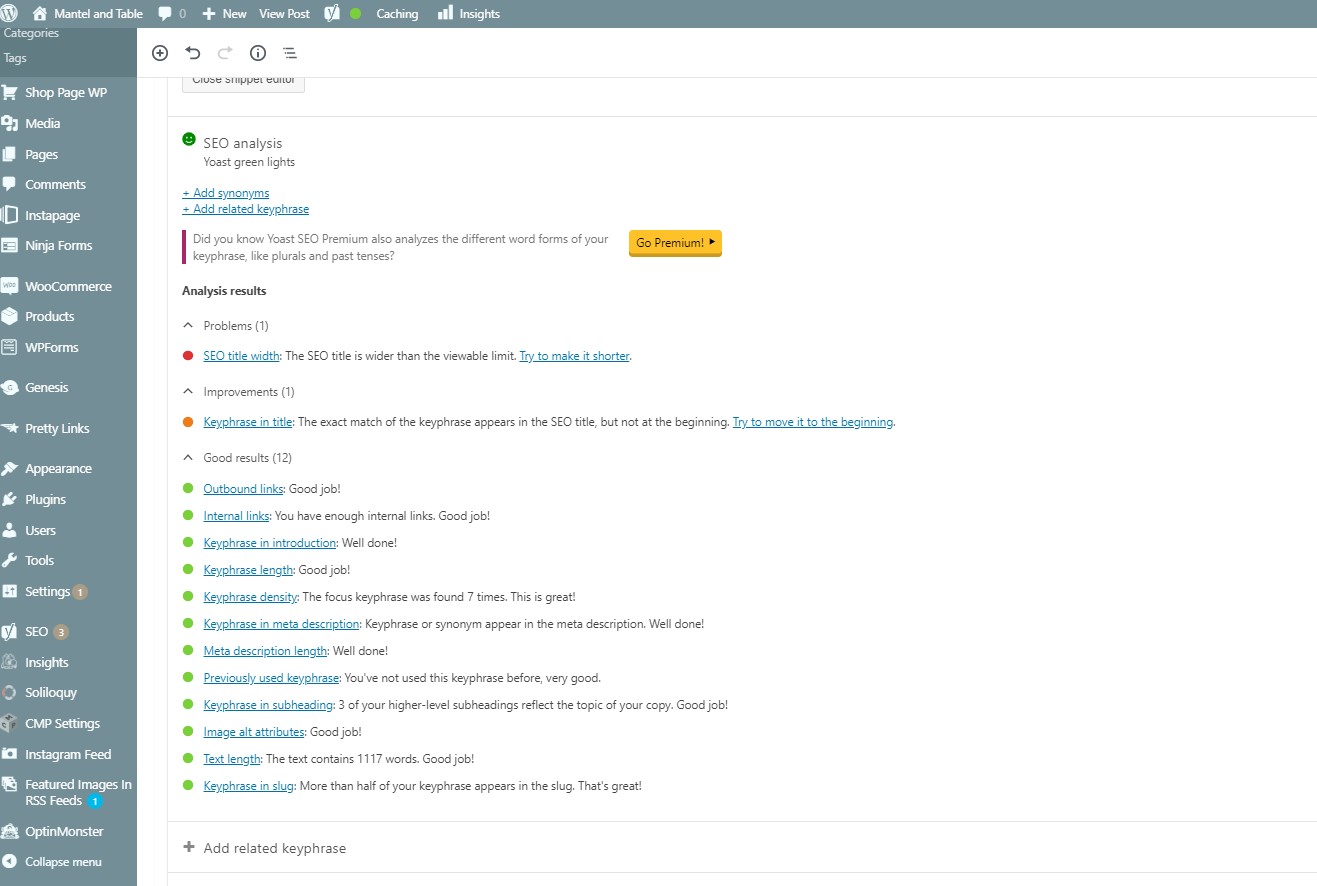The image size is (1317, 886).
Task: Open WooCommerce sidebar icon
Action: (10, 286)
